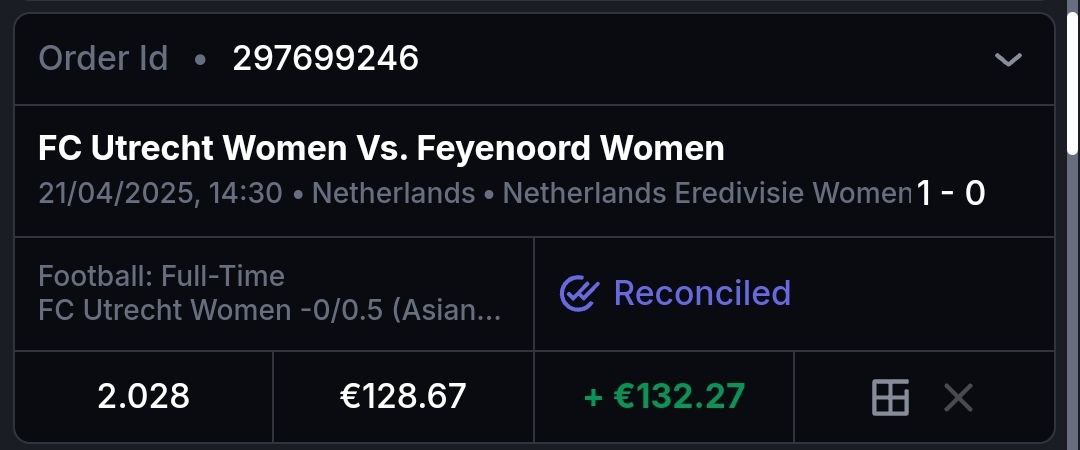1080x450 pixels.
Task: Click the Order Id label
Action: pyautogui.click(x=103, y=59)
